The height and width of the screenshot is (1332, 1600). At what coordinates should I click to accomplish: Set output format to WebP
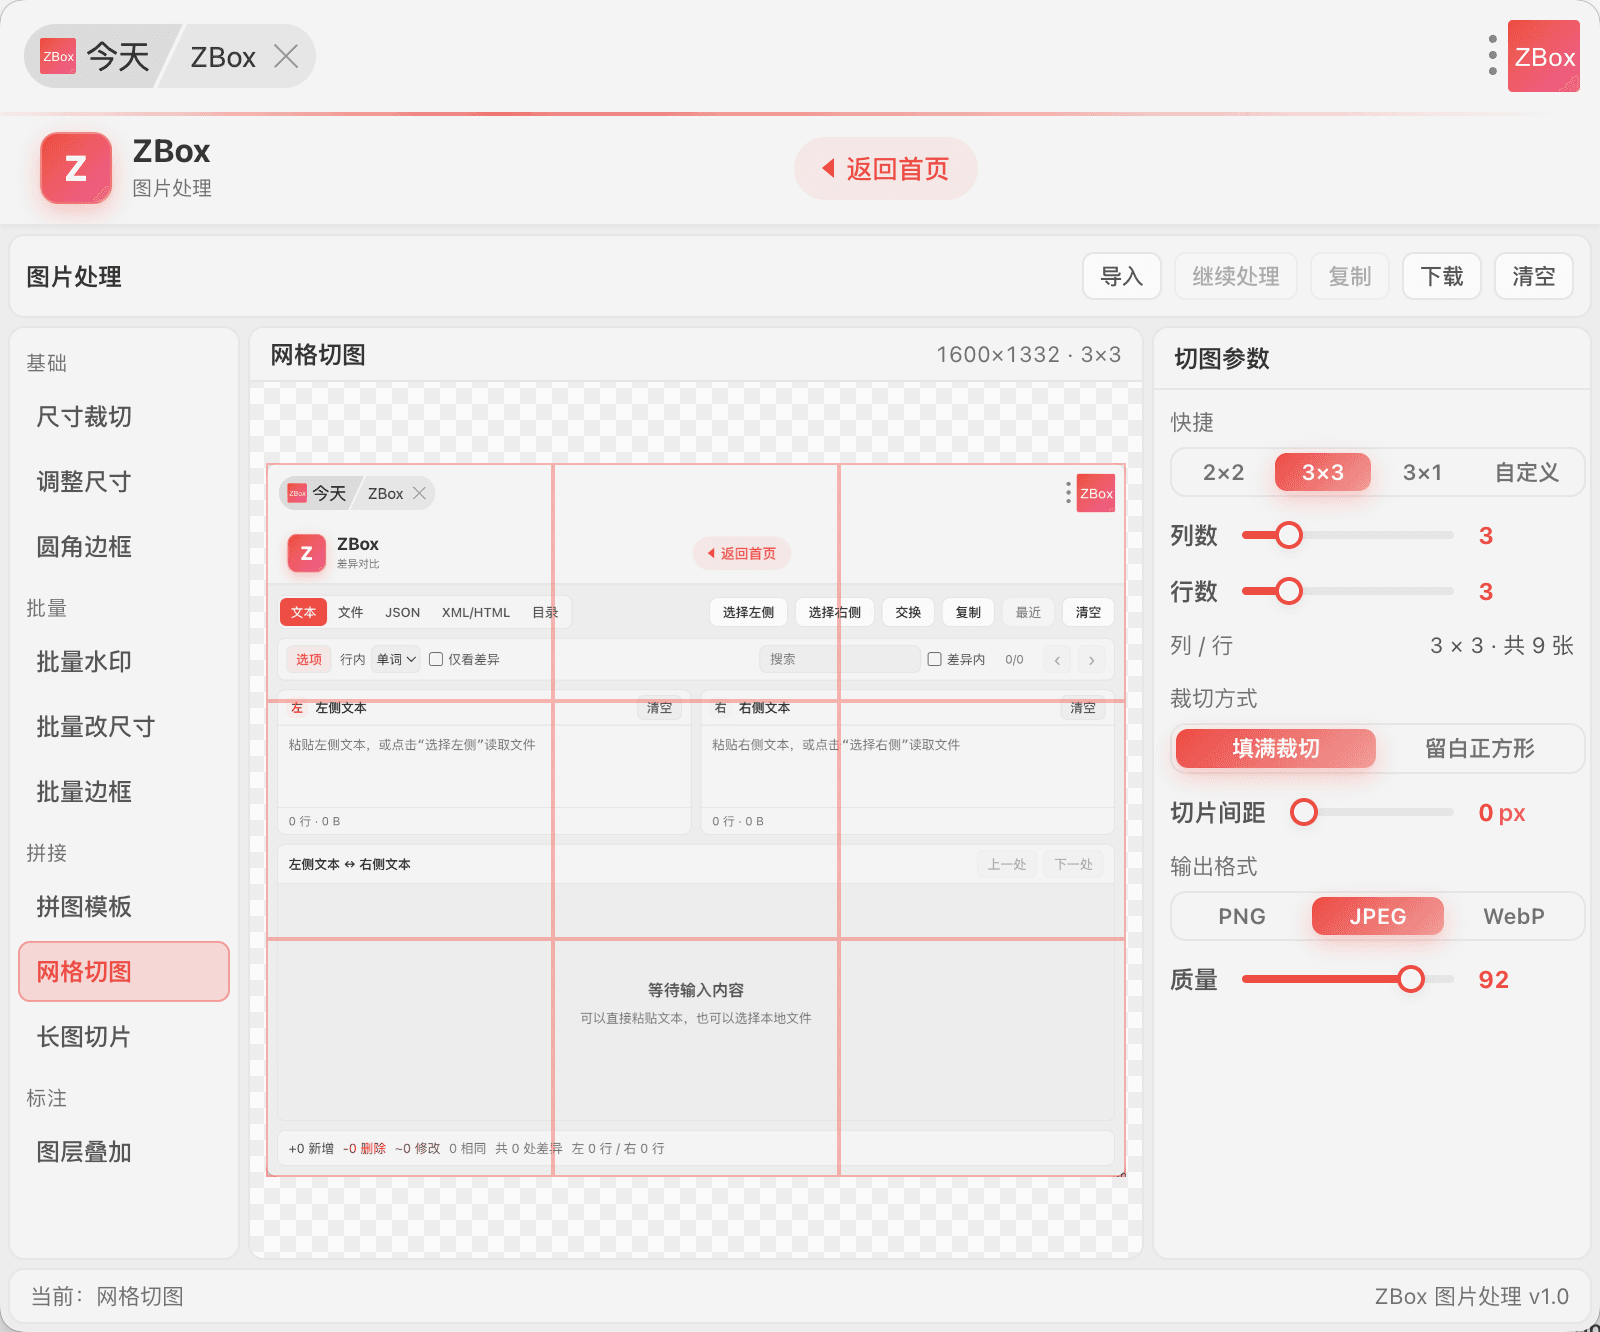pos(1513,916)
